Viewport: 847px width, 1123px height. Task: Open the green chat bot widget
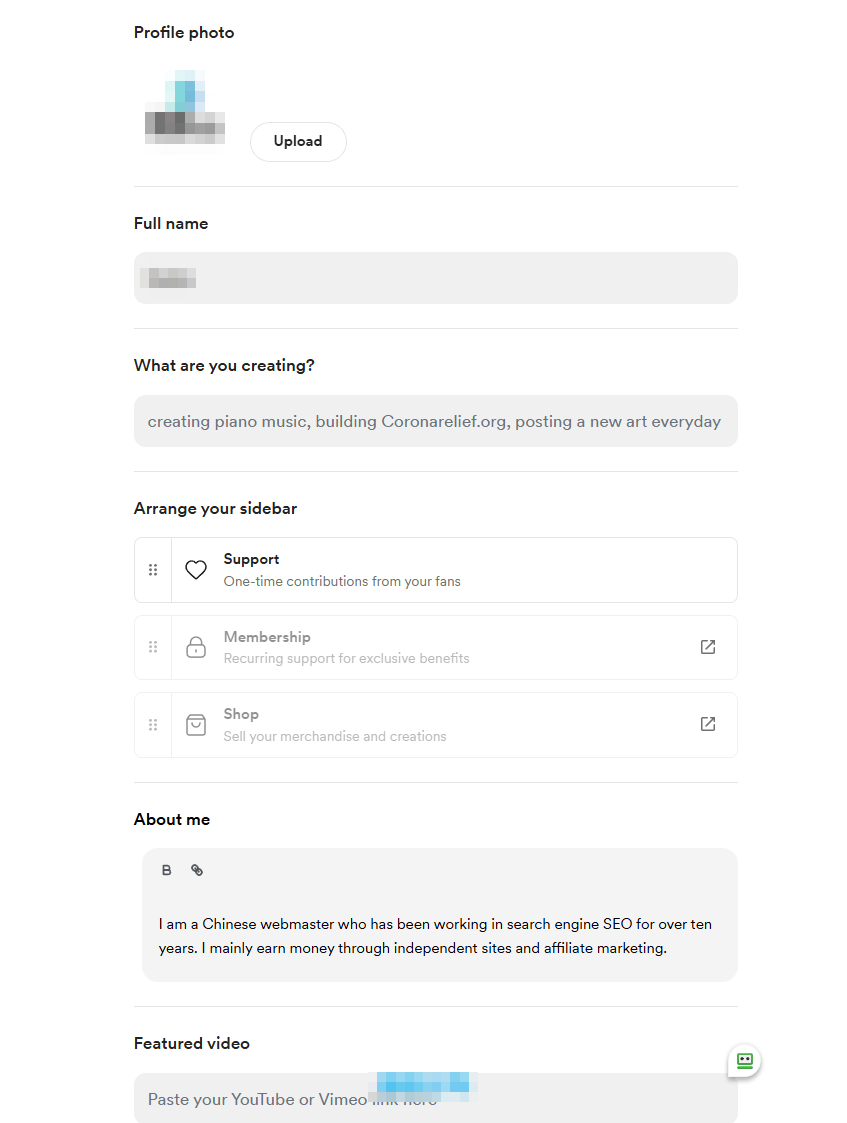point(745,1061)
